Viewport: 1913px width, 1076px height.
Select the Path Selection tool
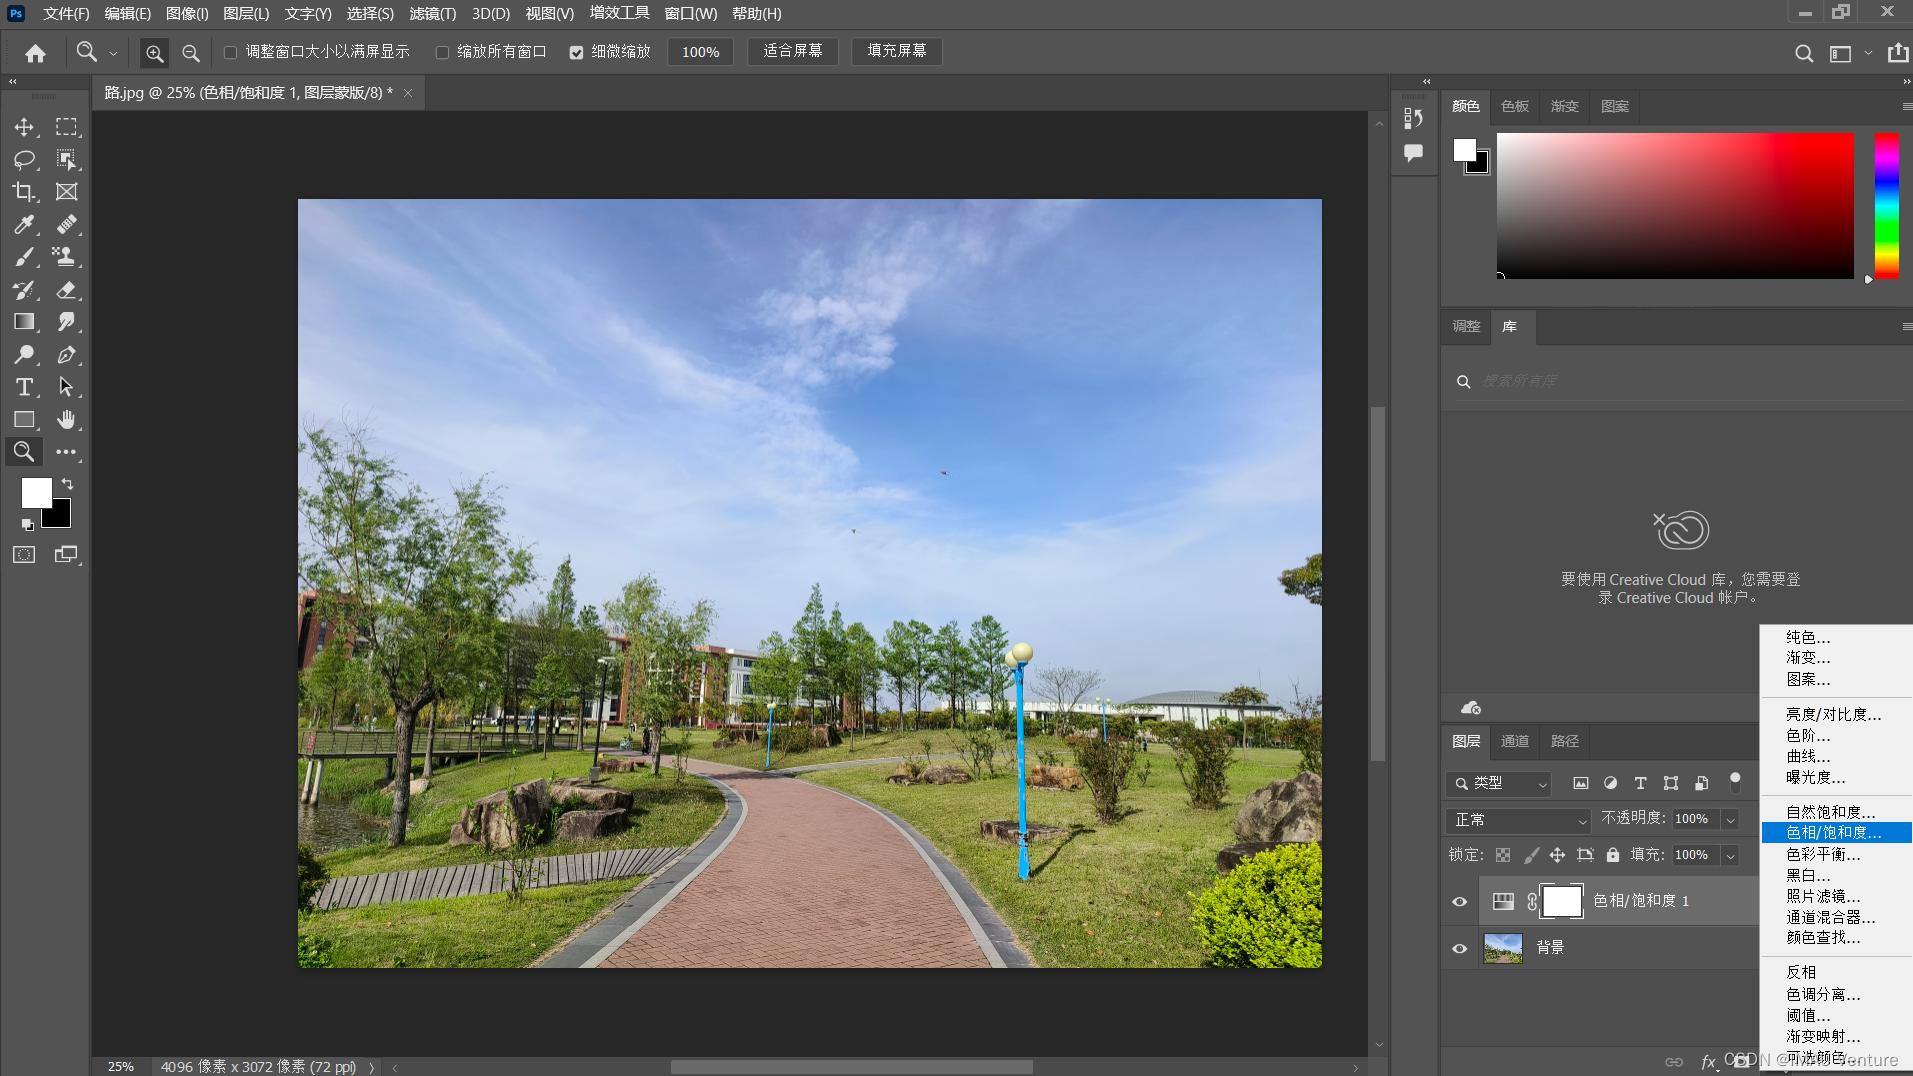pos(66,387)
